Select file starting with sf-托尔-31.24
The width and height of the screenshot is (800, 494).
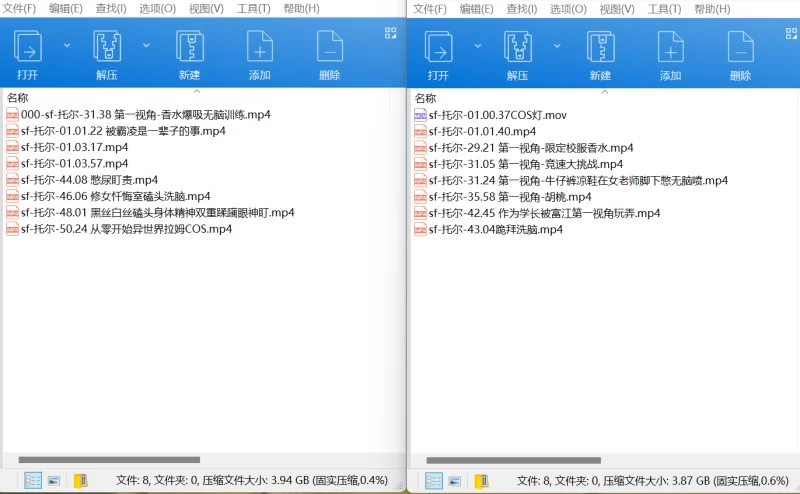tap(571, 181)
